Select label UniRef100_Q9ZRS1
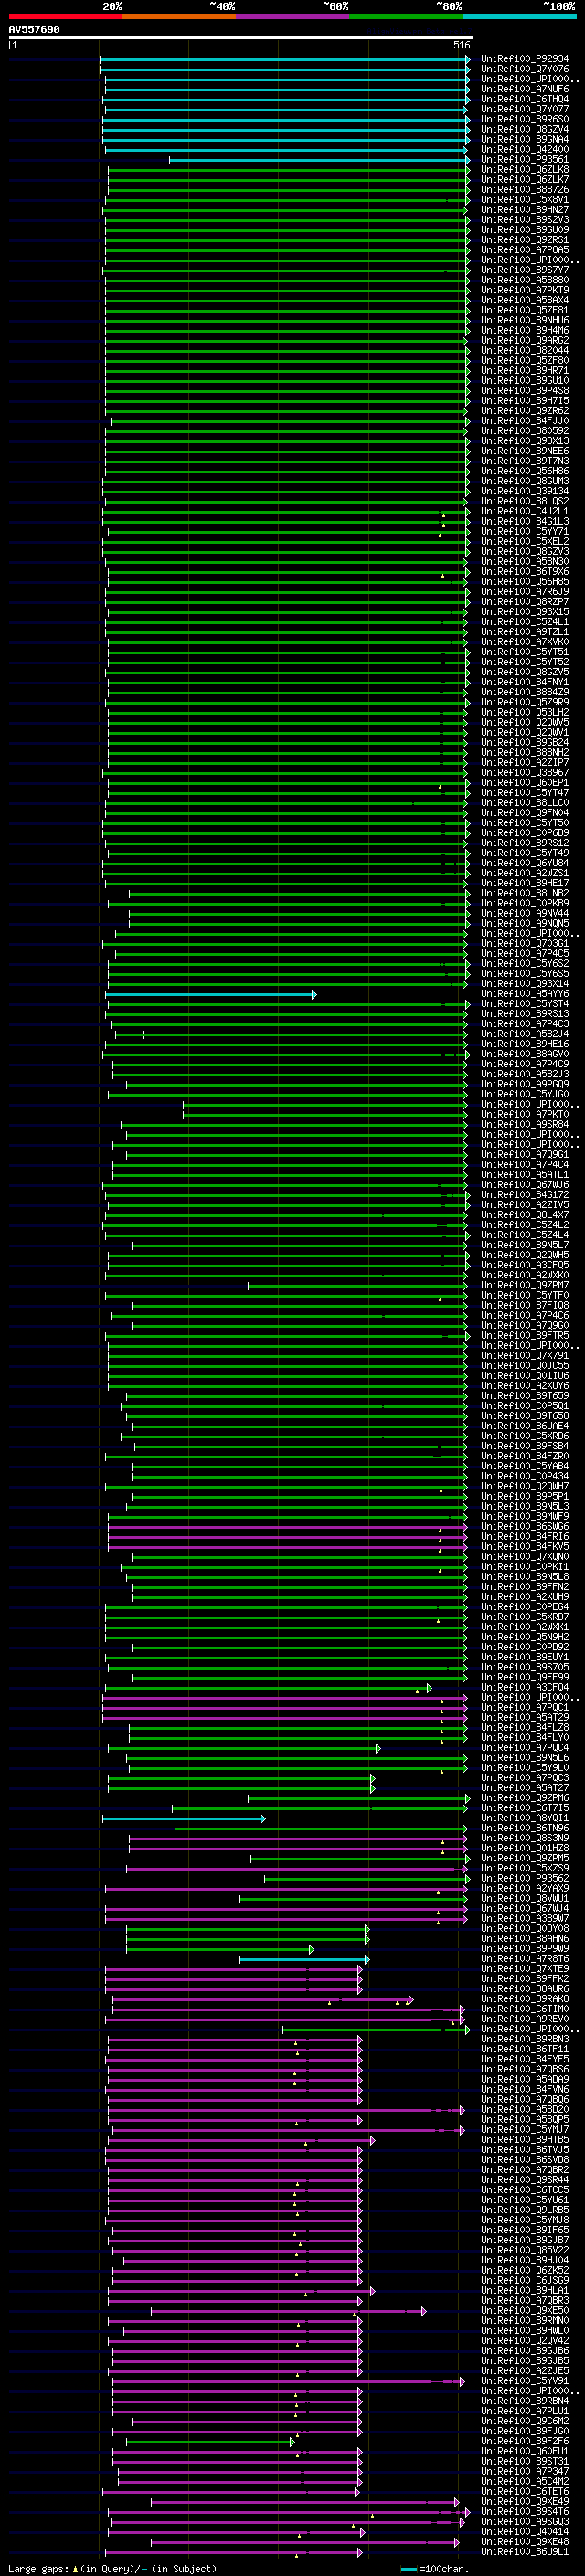Viewport: 585px width, 2576px height. [525, 240]
